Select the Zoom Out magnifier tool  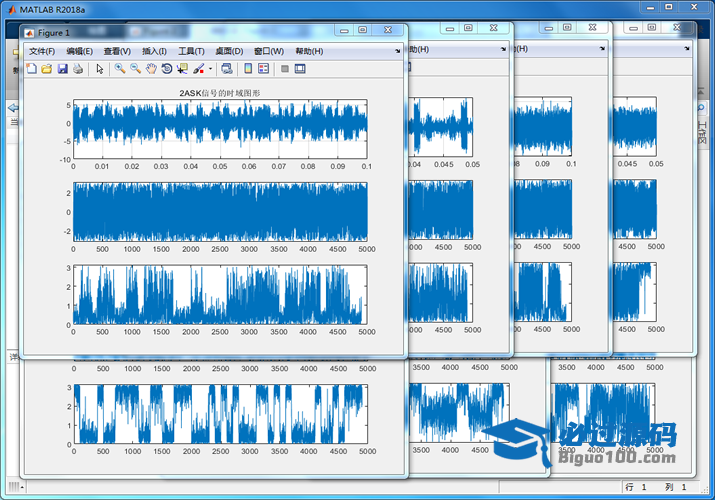click(x=135, y=69)
